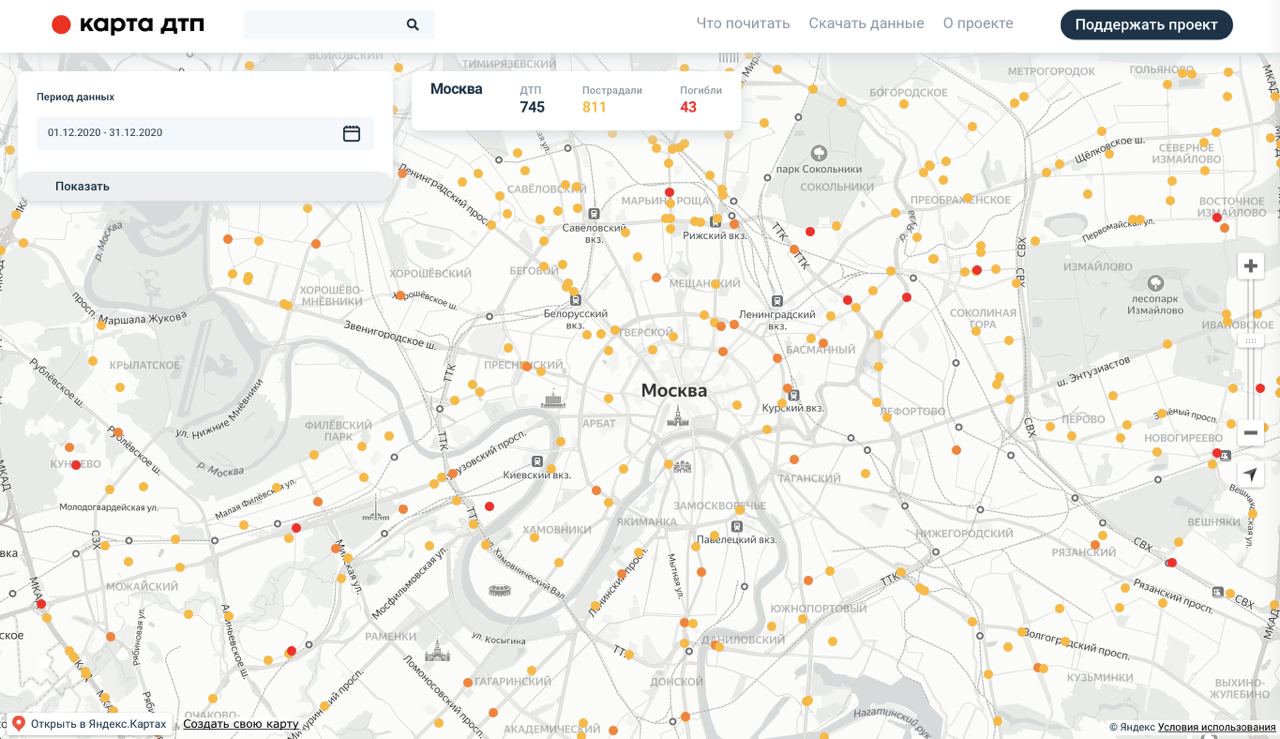Screen dimensions: 1280x739
Task: Click the Карта ДТП red circle logo
Action: (x=61, y=25)
